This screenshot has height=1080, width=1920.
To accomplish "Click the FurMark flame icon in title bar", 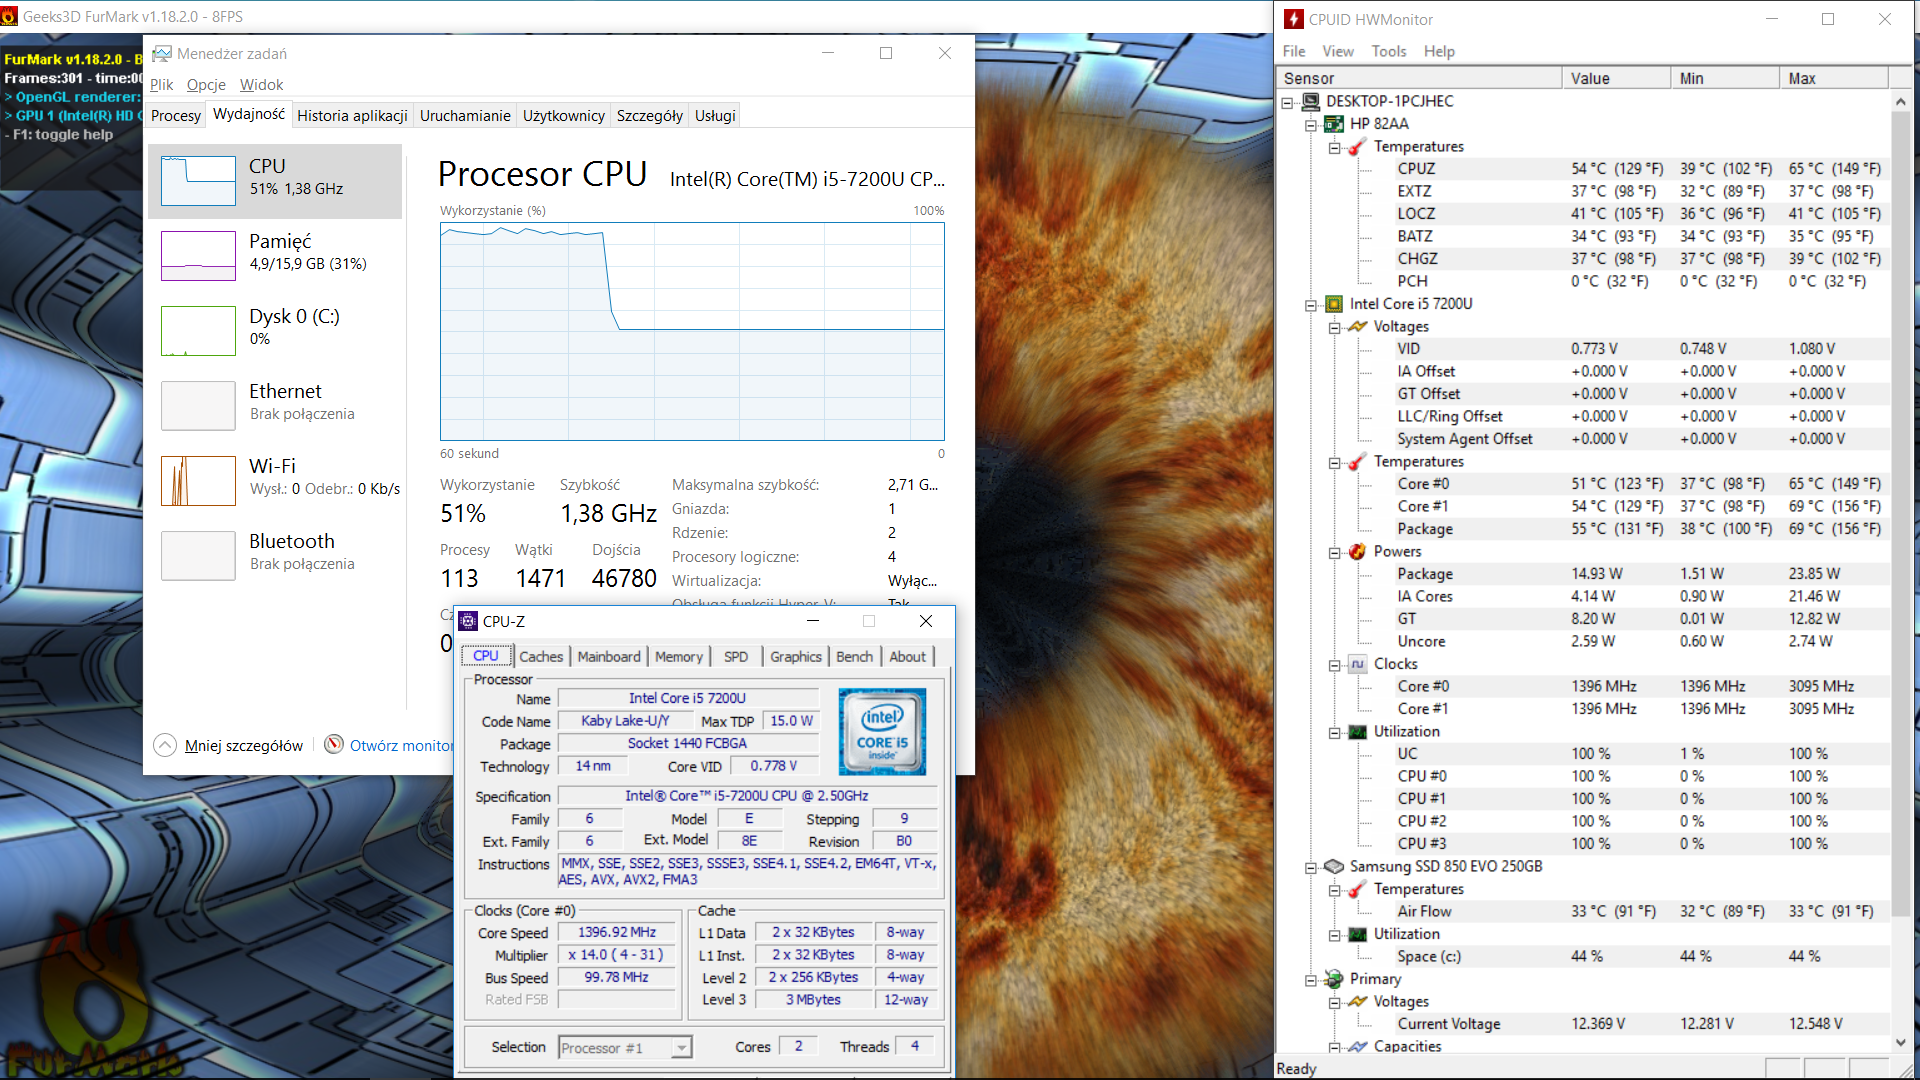I will pos(9,16).
